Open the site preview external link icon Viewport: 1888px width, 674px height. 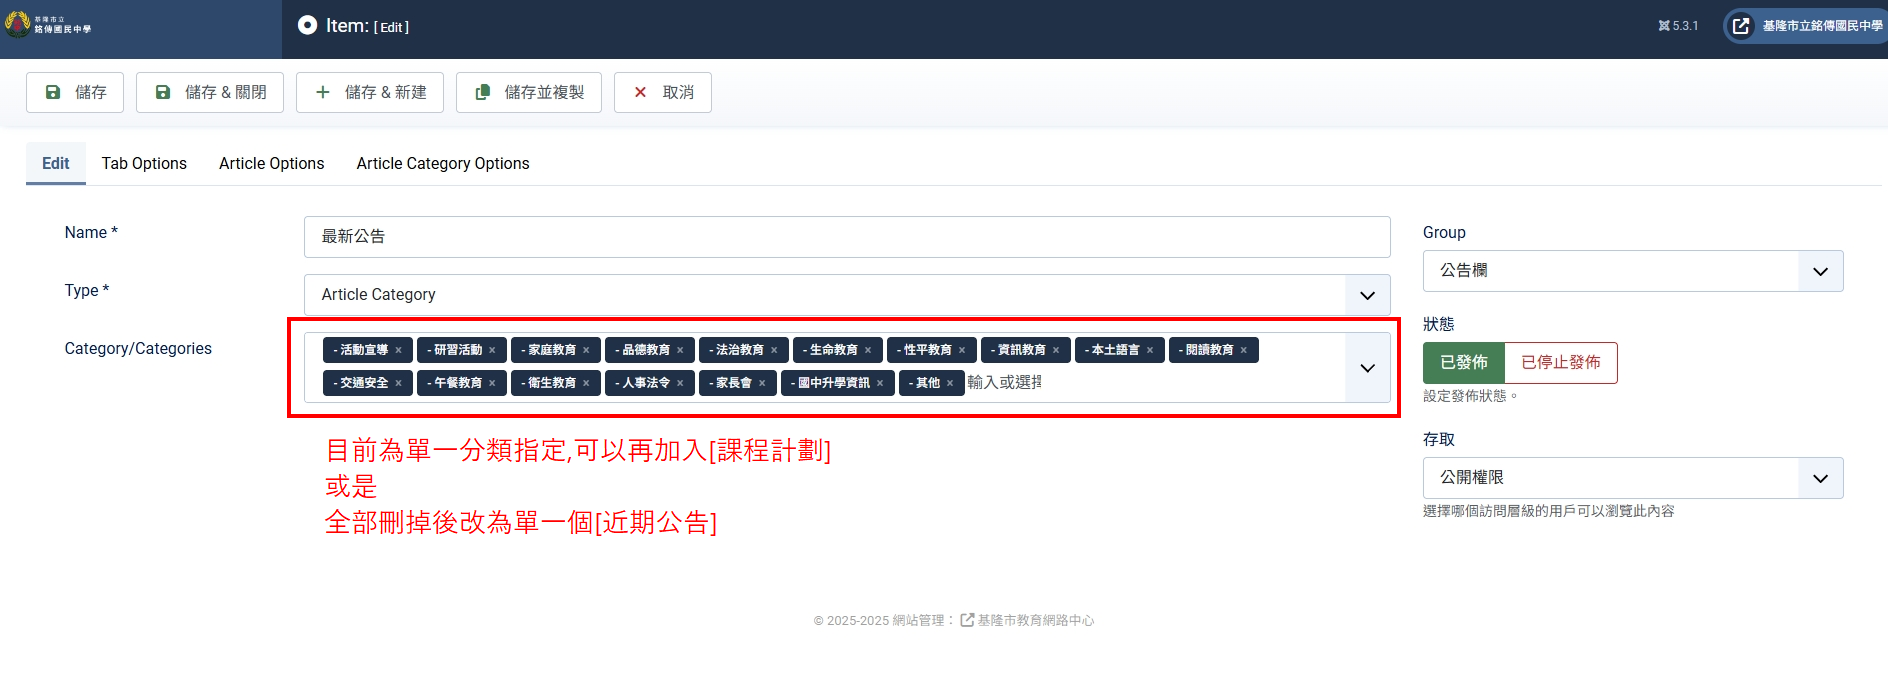point(1741,26)
